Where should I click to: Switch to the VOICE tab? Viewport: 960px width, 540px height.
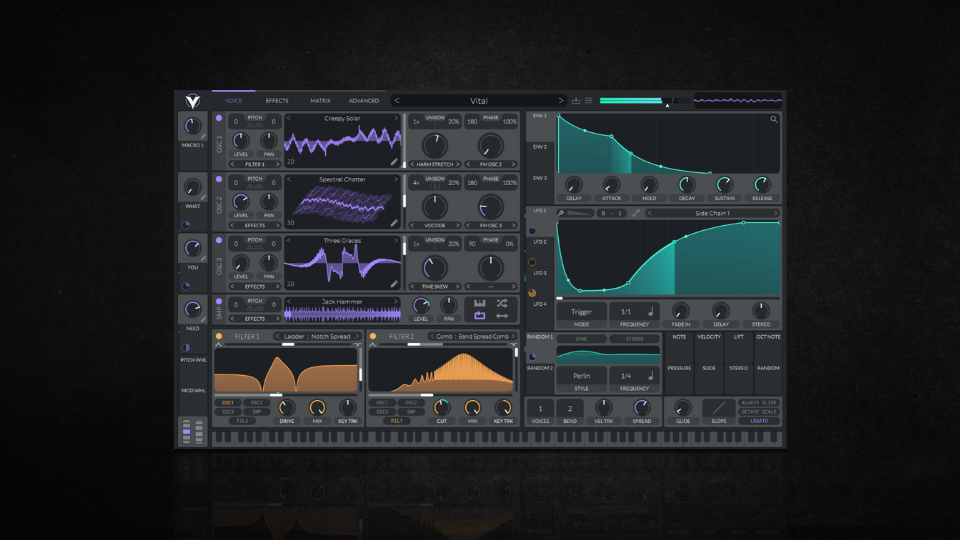tap(233, 100)
